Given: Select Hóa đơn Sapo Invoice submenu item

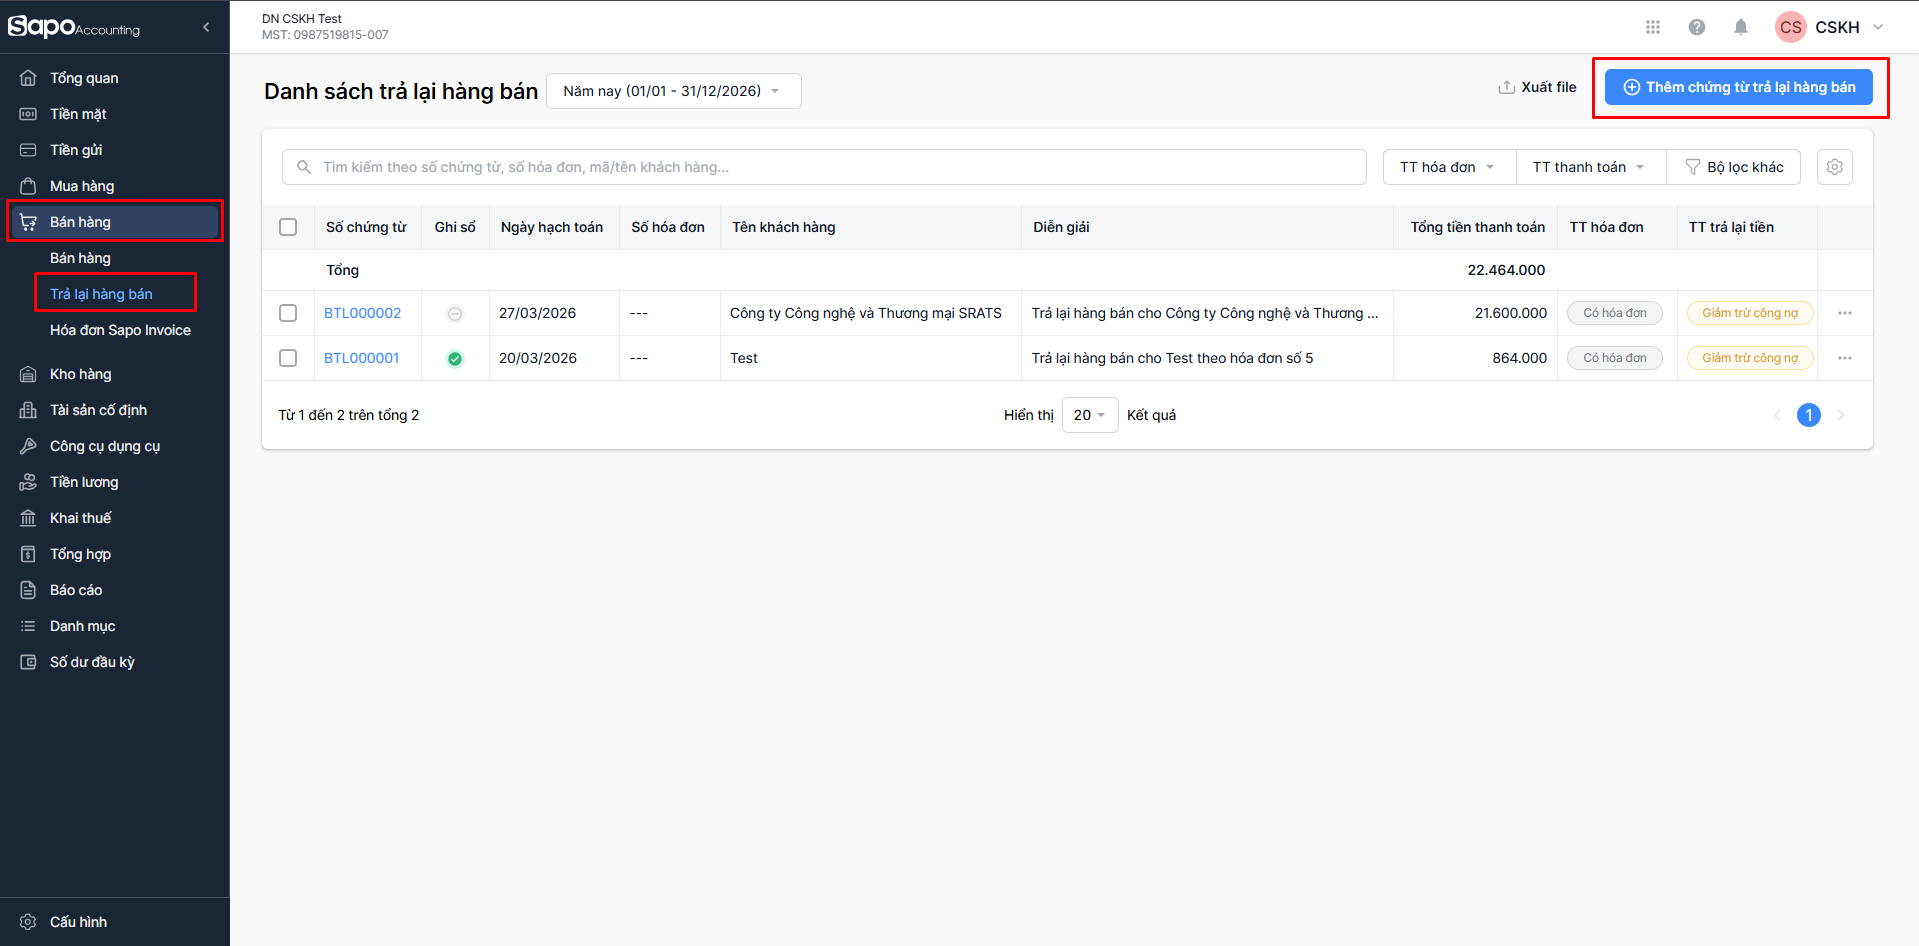Looking at the screenshot, I should (x=120, y=330).
